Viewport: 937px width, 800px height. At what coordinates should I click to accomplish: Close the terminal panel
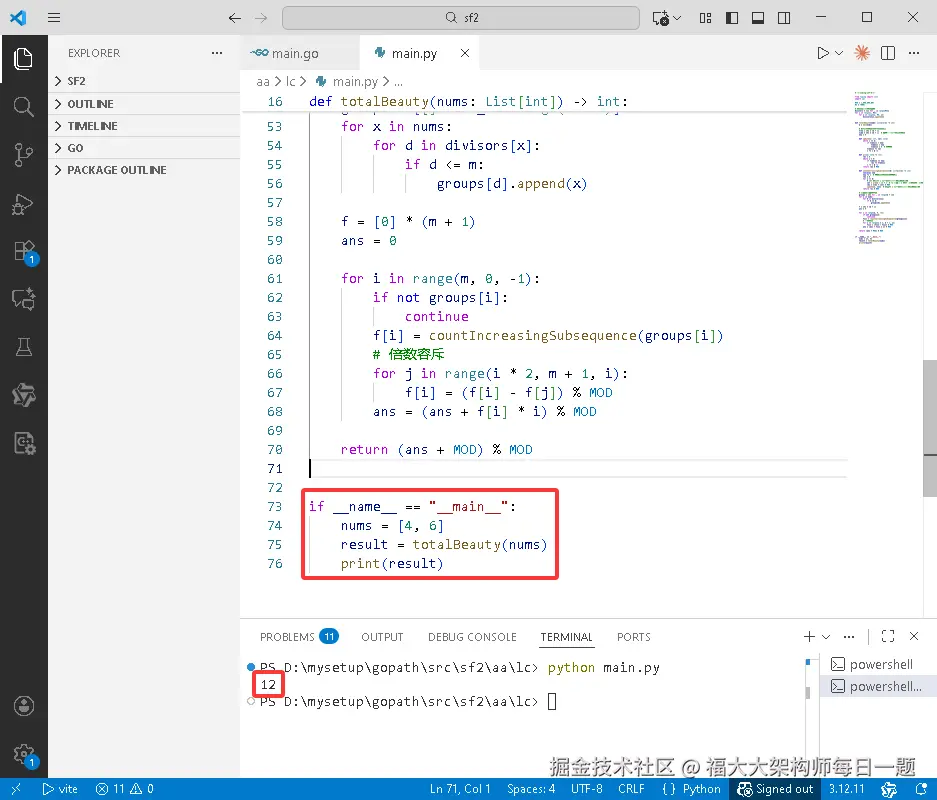(914, 636)
